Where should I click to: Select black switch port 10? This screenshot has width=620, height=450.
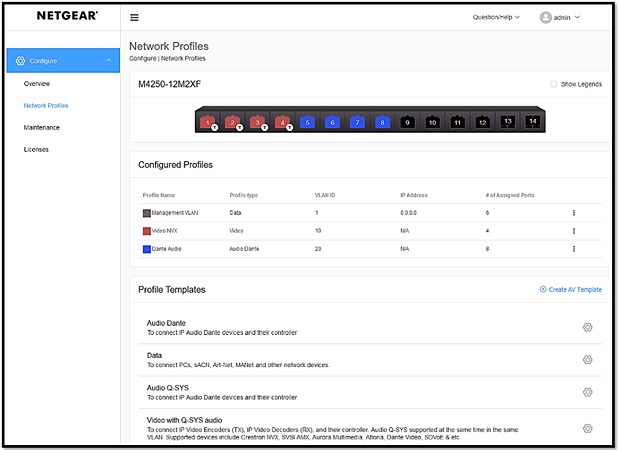[433, 122]
